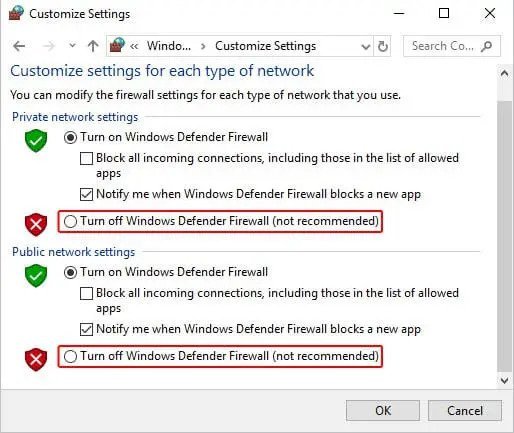Viewport: 514px width, 433px height.
Task: Check Block all incoming connections under Private network
Action: 86,158
